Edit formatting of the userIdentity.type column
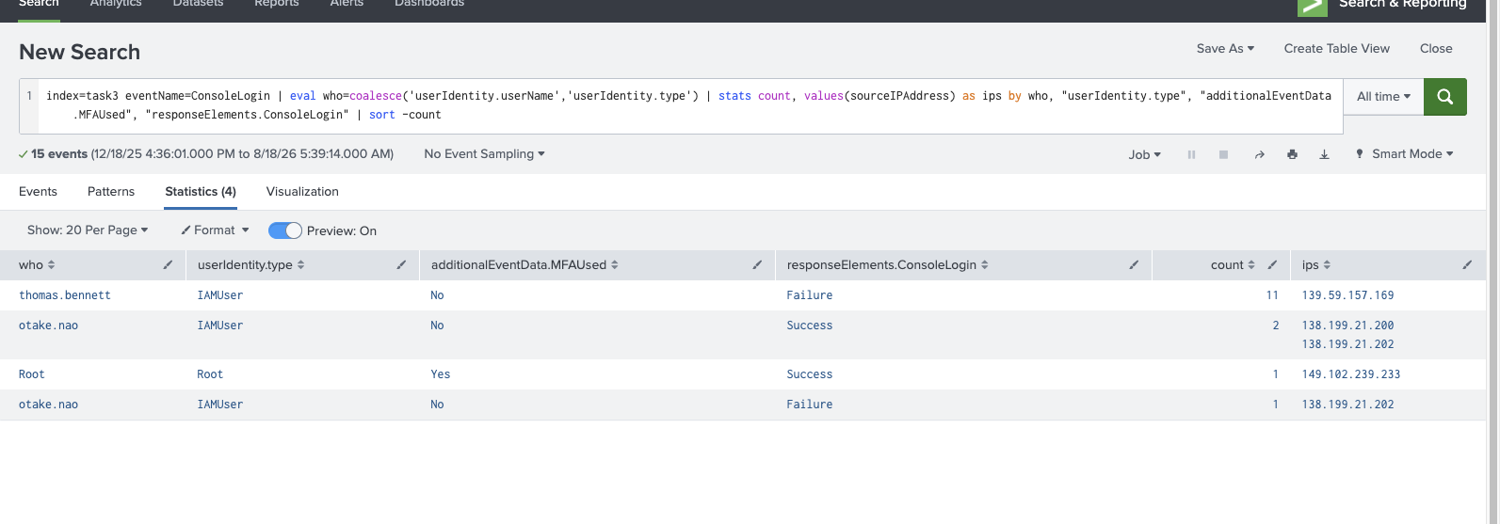Viewport: 1500px width, 524px height. (x=401, y=265)
